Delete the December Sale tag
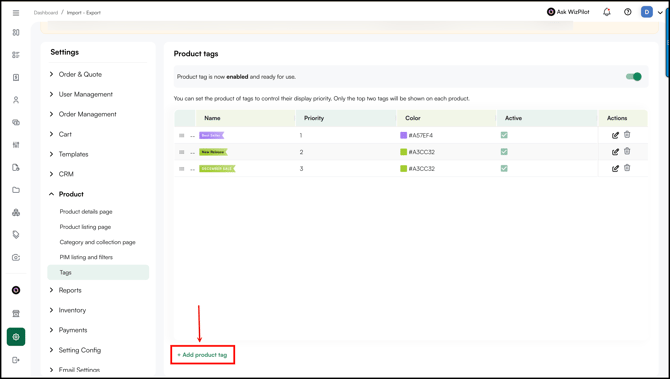This screenshot has width=670, height=379. (x=627, y=168)
